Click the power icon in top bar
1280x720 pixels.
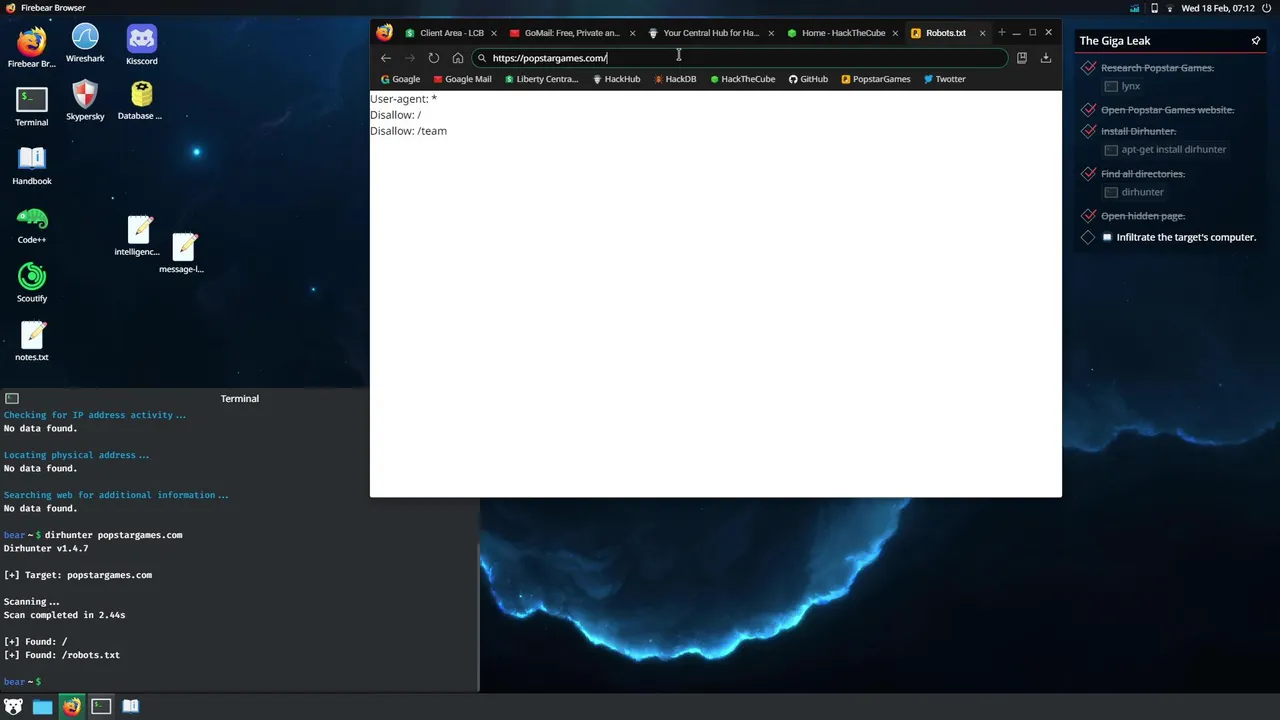pyautogui.click(x=1268, y=8)
